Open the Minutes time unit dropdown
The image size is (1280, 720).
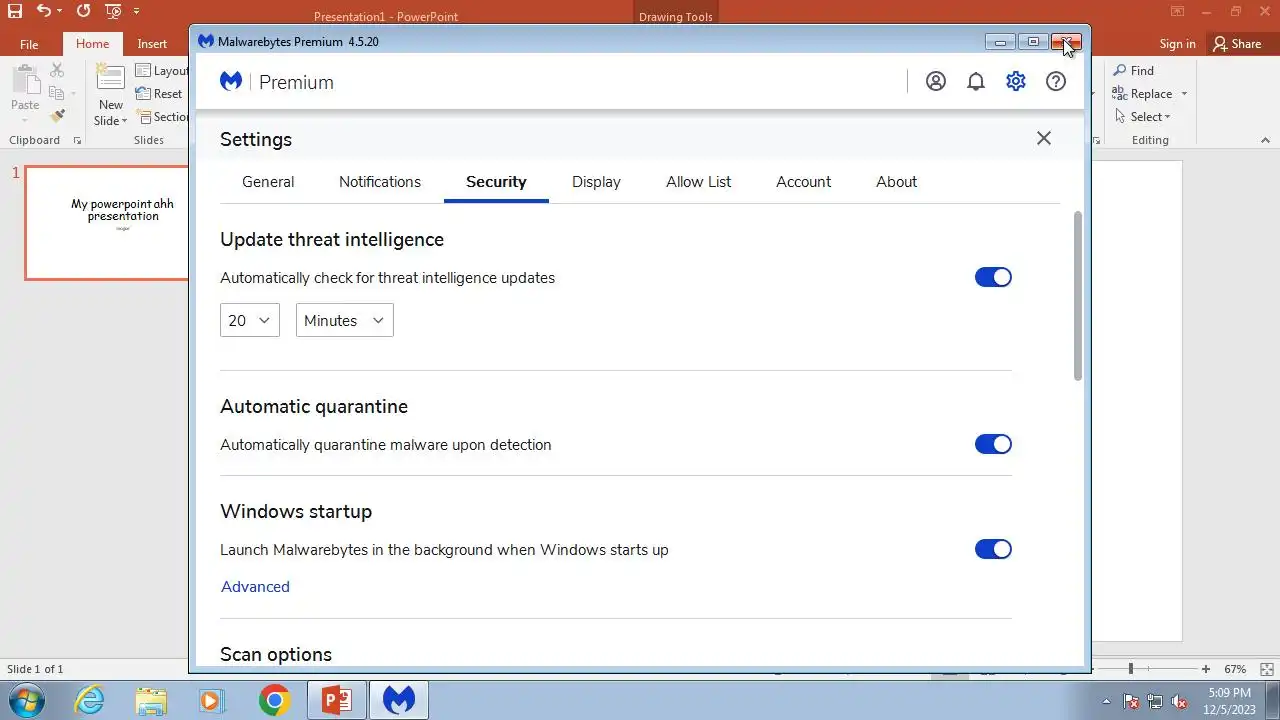point(345,320)
